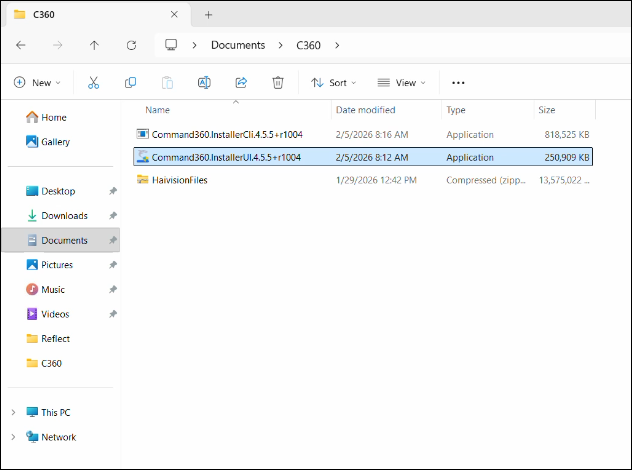Viewport: 632px width, 470px height.
Task: Go up one folder level
Action: pyautogui.click(x=94, y=45)
